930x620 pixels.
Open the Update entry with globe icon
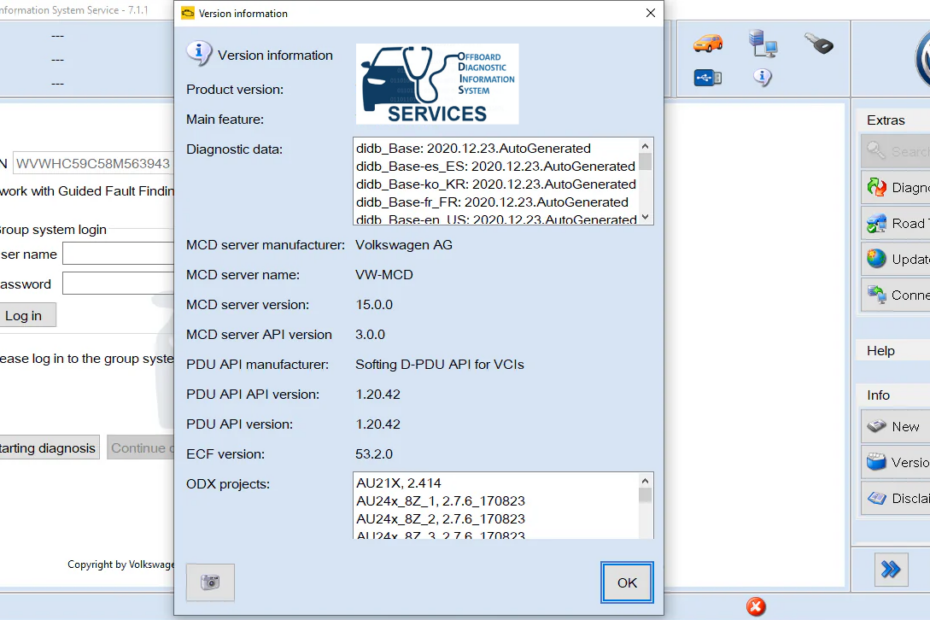click(x=896, y=259)
